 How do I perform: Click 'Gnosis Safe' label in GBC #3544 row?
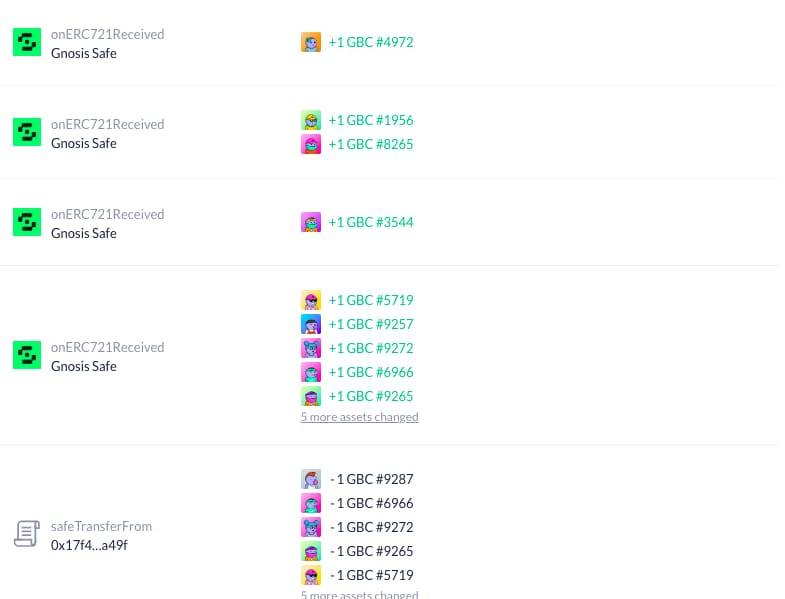click(84, 233)
